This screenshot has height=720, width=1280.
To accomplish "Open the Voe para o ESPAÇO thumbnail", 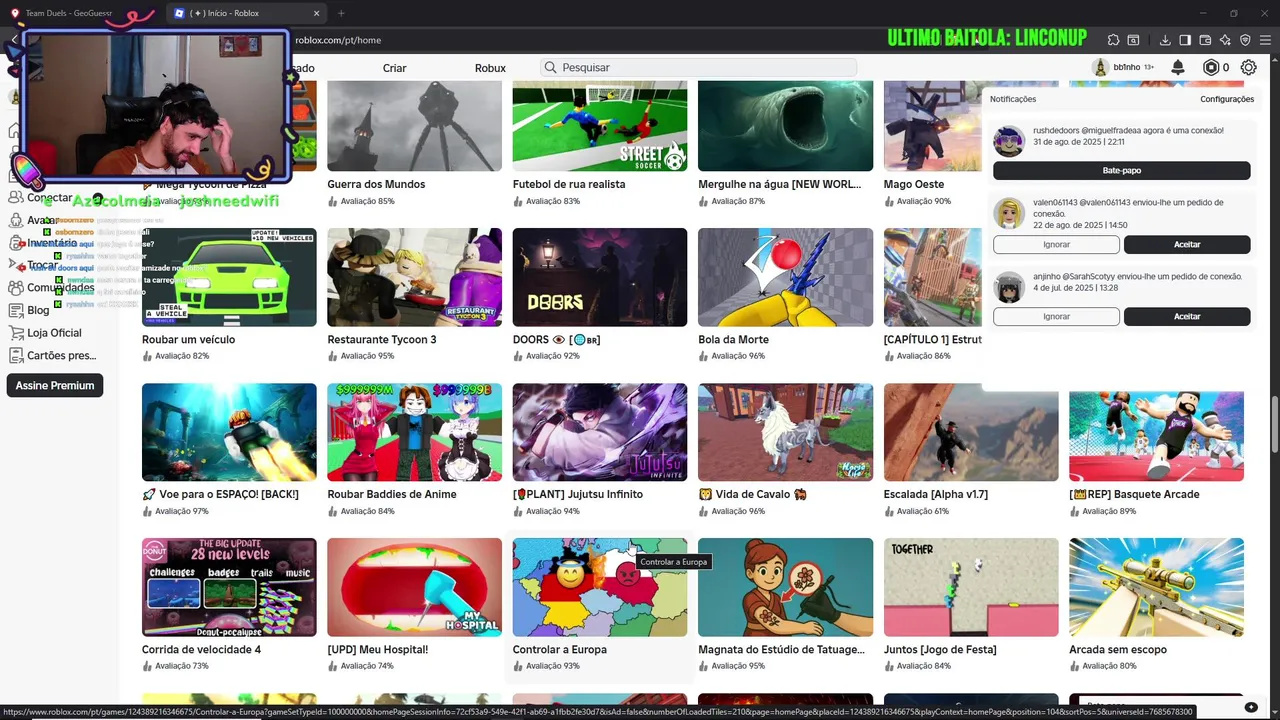I will click(229, 432).
